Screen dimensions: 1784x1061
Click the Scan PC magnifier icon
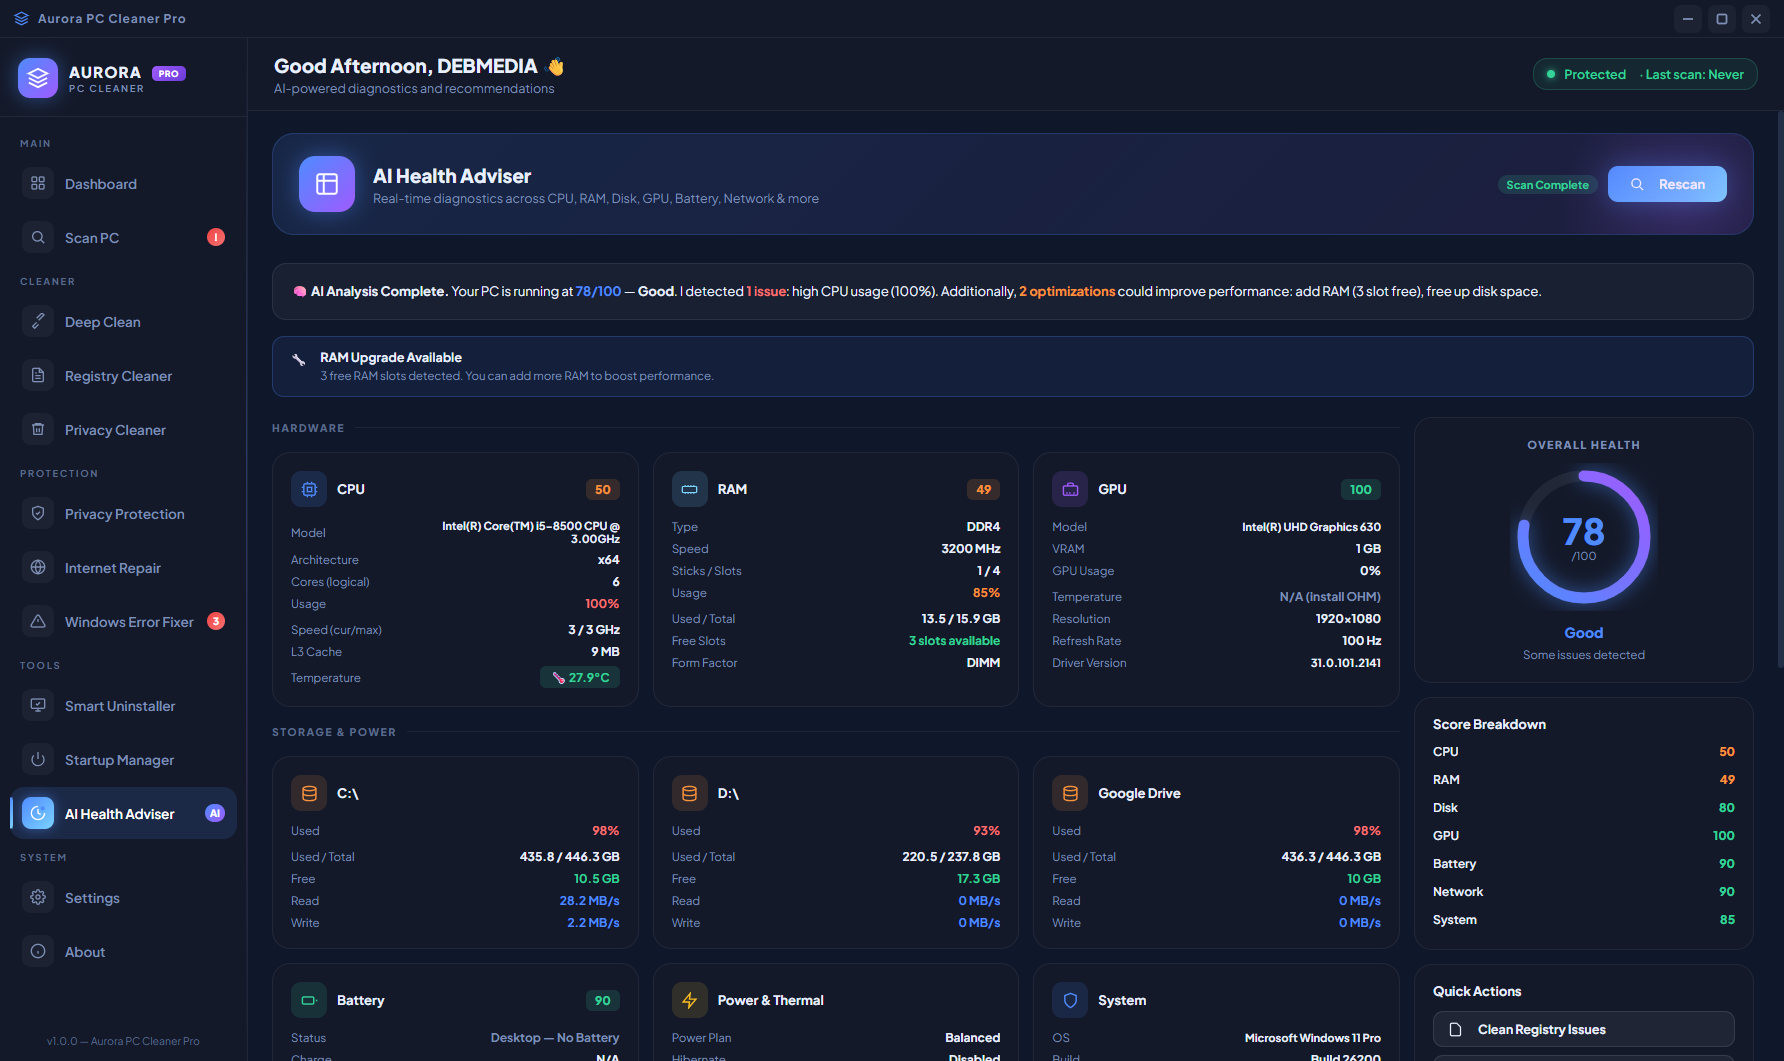tap(38, 238)
